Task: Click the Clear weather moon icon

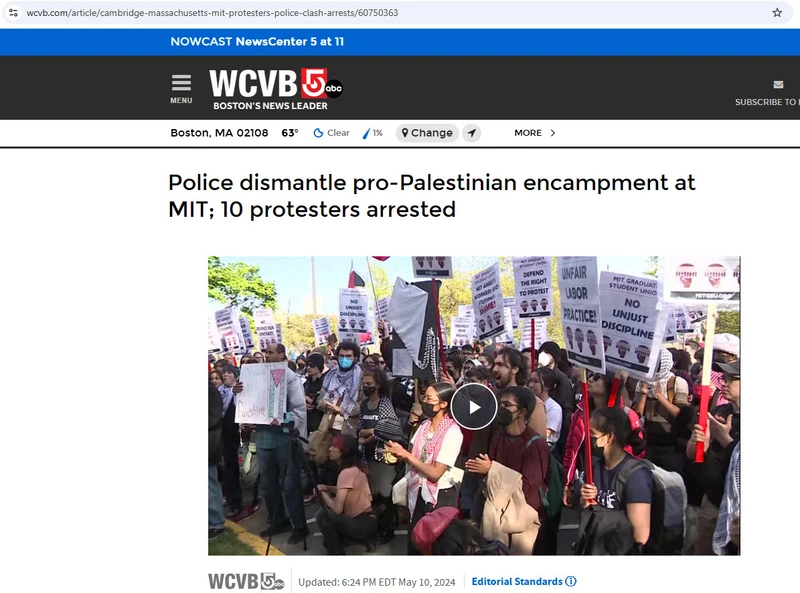Action: pyautogui.click(x=318, y=133)
